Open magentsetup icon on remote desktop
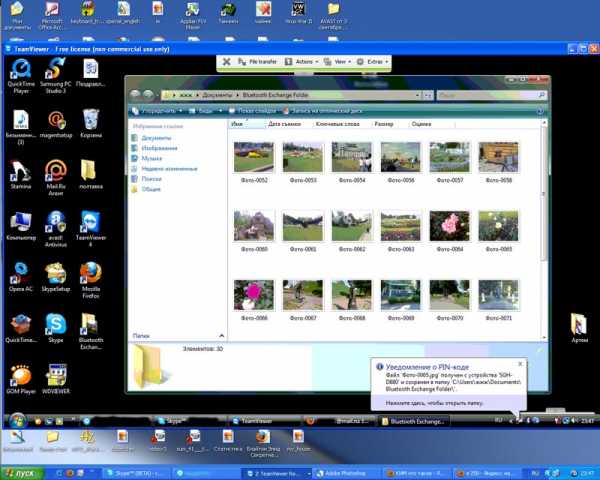600x480 pixels. pyautogui.click(x=56, y=123)
